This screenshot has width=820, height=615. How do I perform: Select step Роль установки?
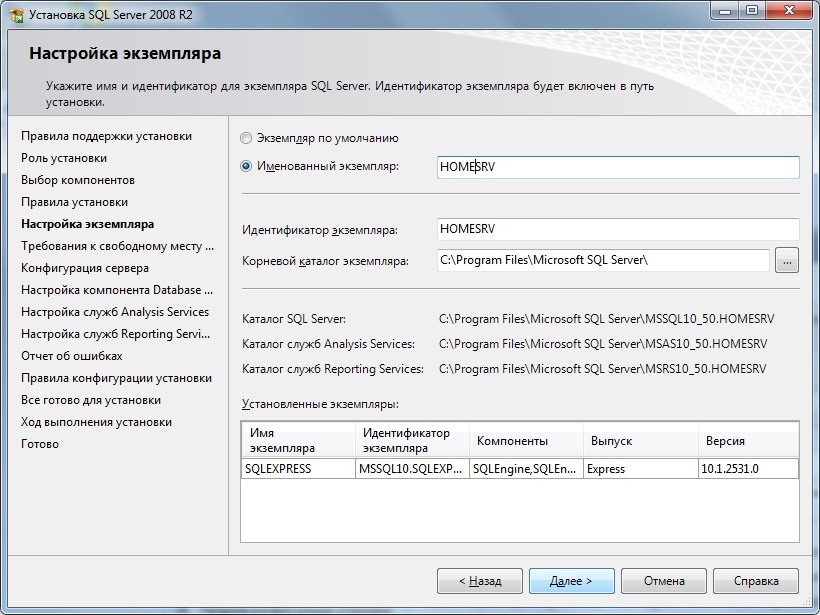(x=64, y=158)
